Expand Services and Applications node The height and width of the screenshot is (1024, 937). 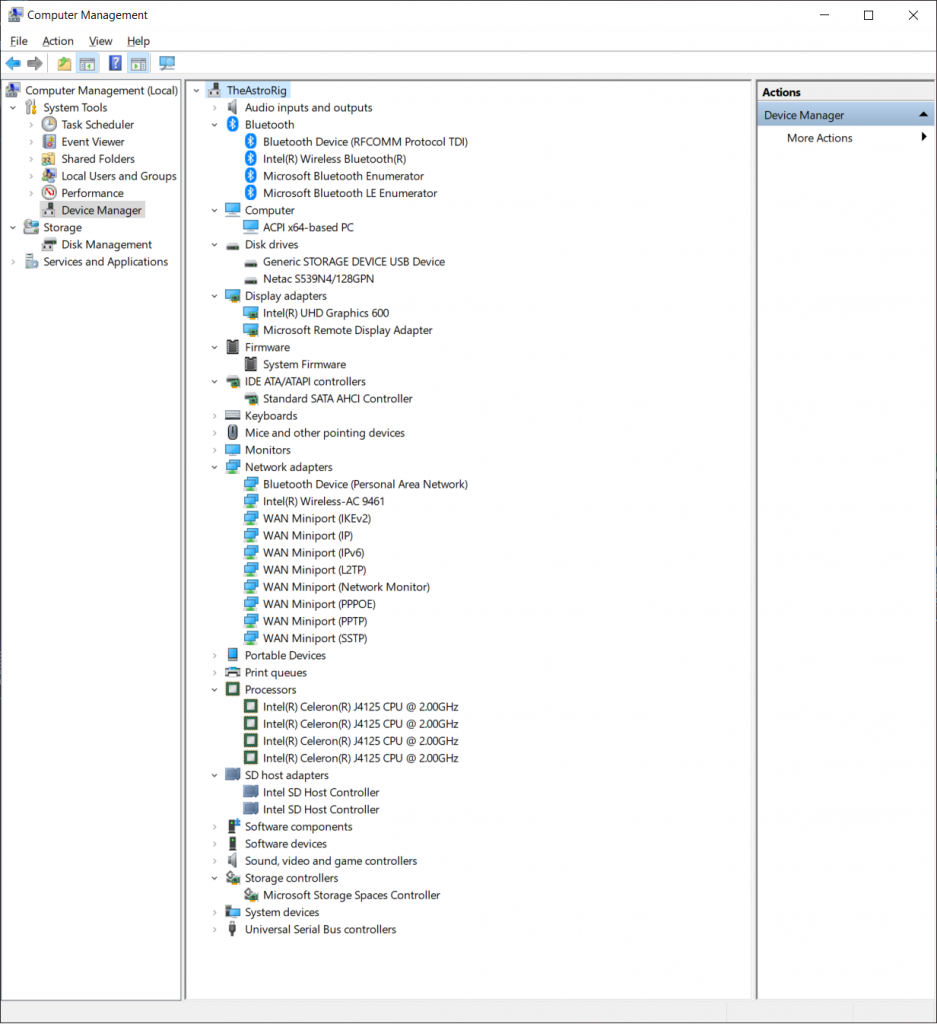13,262
